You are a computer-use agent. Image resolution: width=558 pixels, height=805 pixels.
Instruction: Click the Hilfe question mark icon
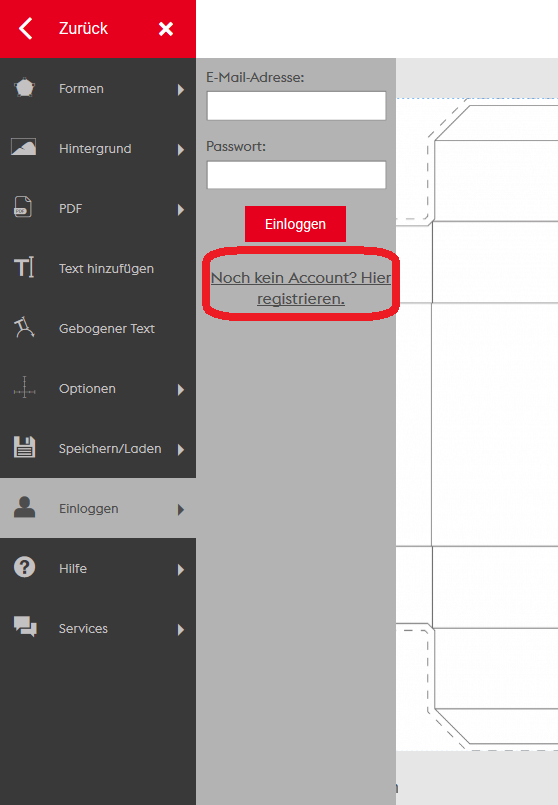coord(24,567)
